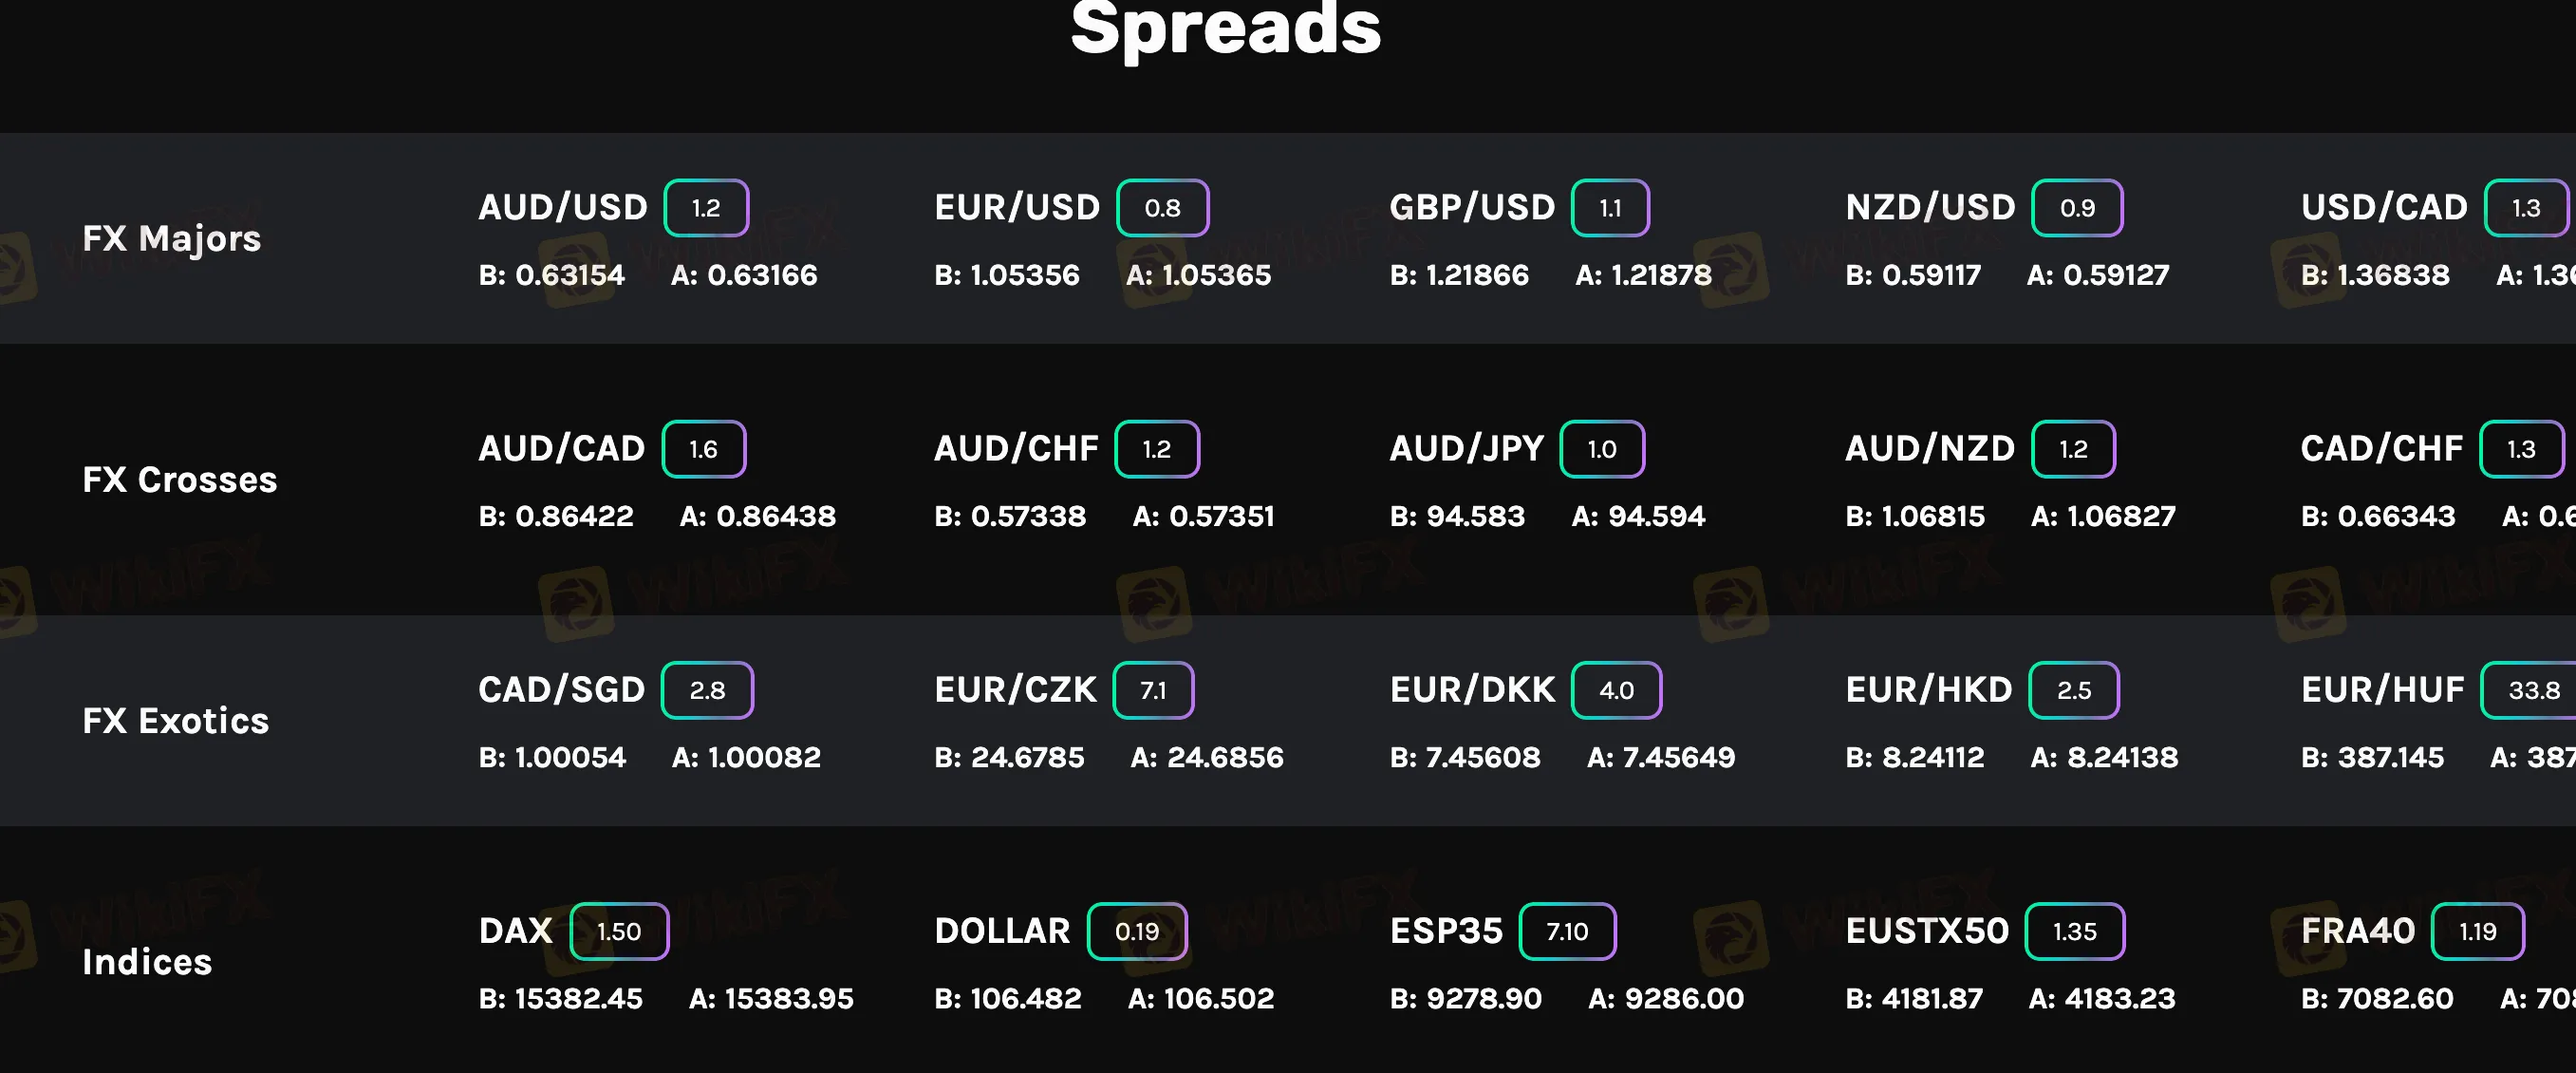The image size is (2576, 1073).
Task: Select the AUD/NZD pair label
Action: coord(1930,449)
